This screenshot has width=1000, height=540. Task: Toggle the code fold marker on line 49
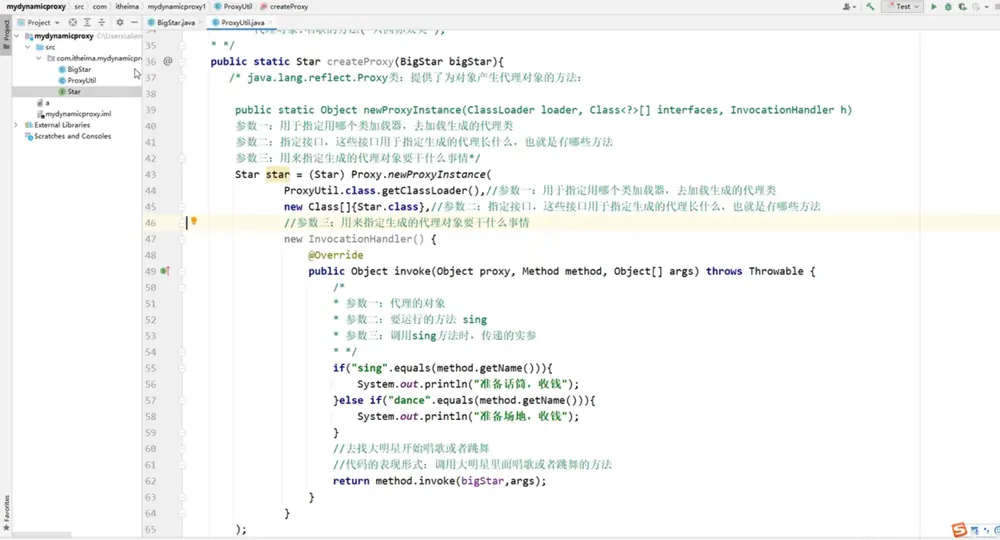(x=182, y=271)
